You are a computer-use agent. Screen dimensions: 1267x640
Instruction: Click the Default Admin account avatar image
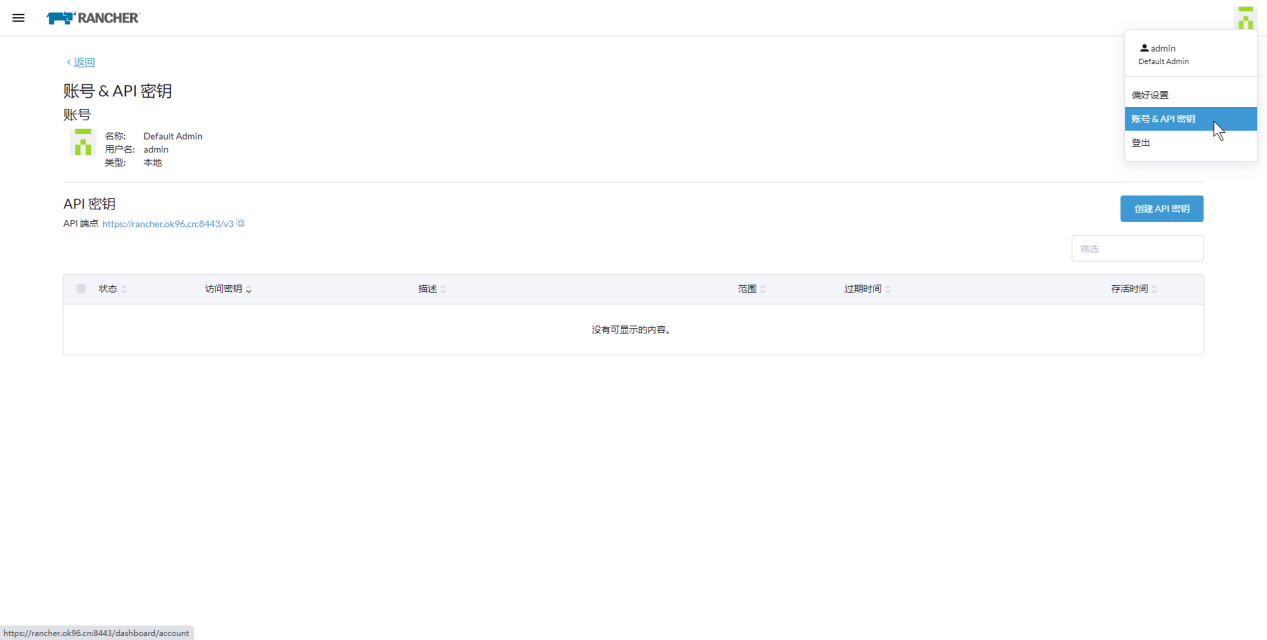83,142
